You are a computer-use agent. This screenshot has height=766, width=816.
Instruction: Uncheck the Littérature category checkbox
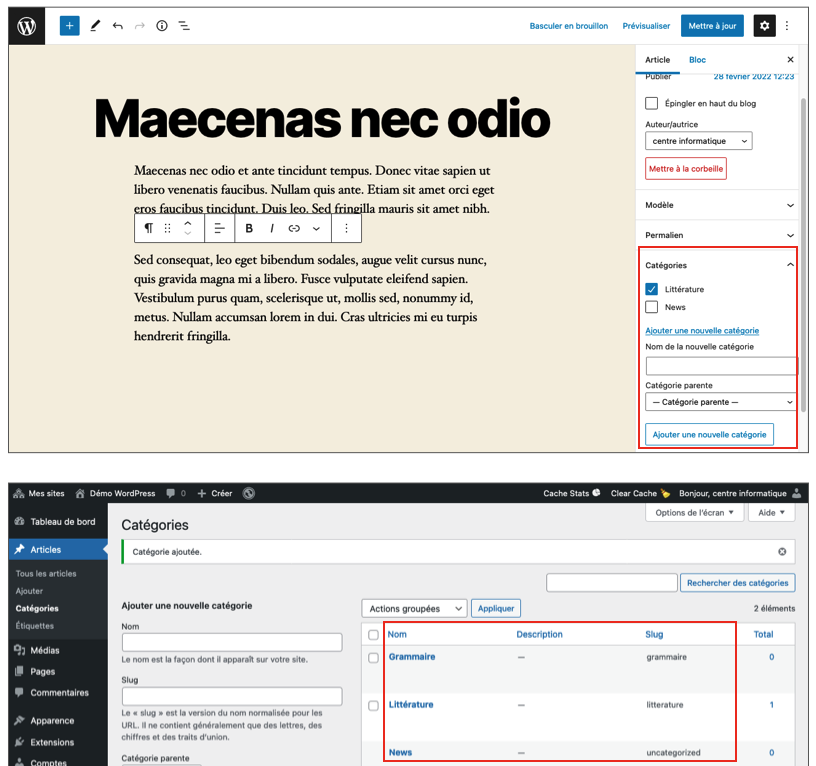point(652,289)
